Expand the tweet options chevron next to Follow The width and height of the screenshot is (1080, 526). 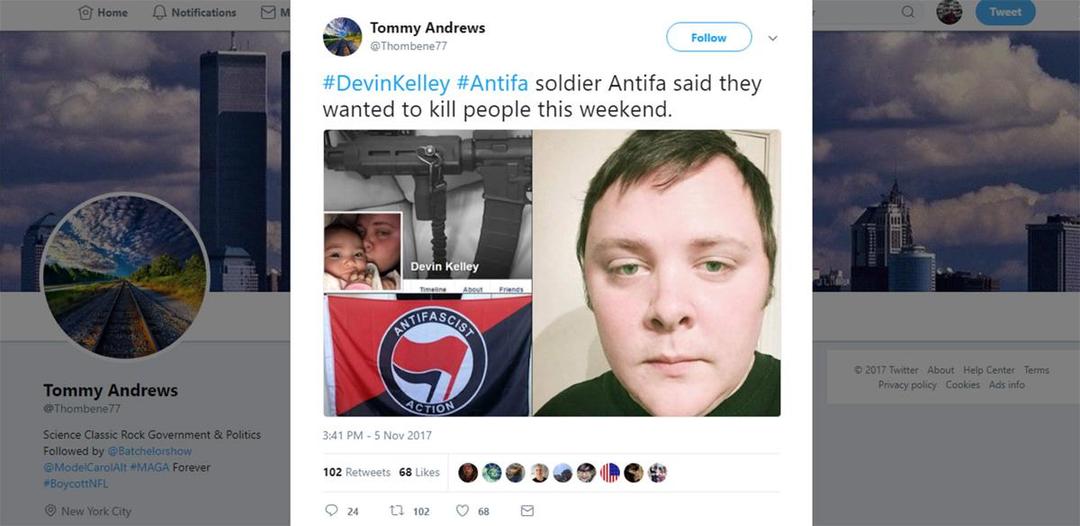[x=772, y=38]
